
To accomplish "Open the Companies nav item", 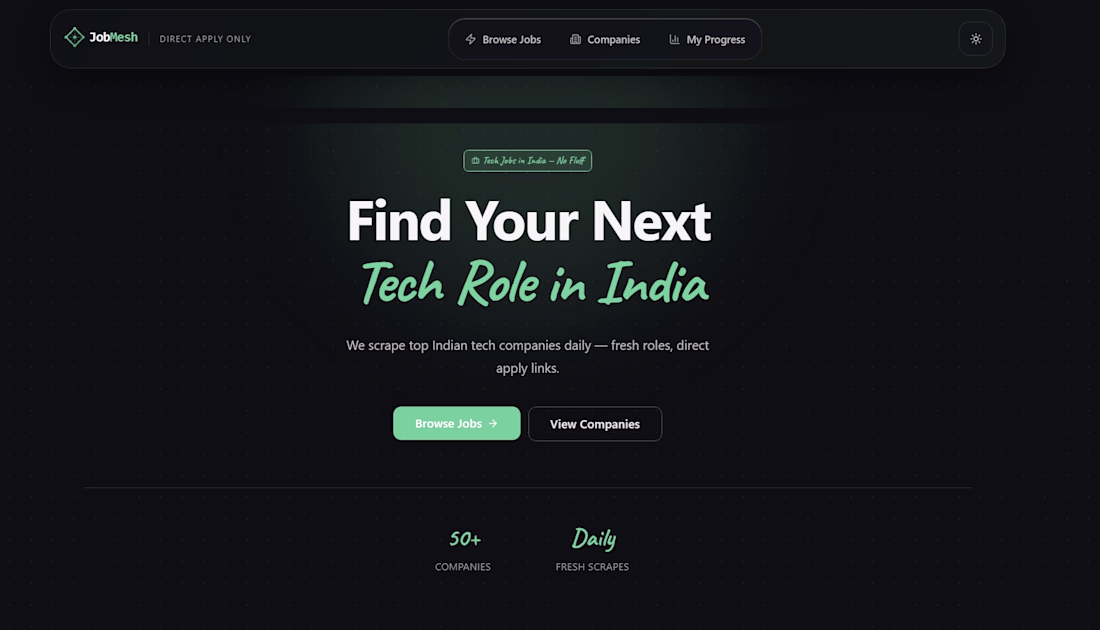I will click(x=605, y=39).
